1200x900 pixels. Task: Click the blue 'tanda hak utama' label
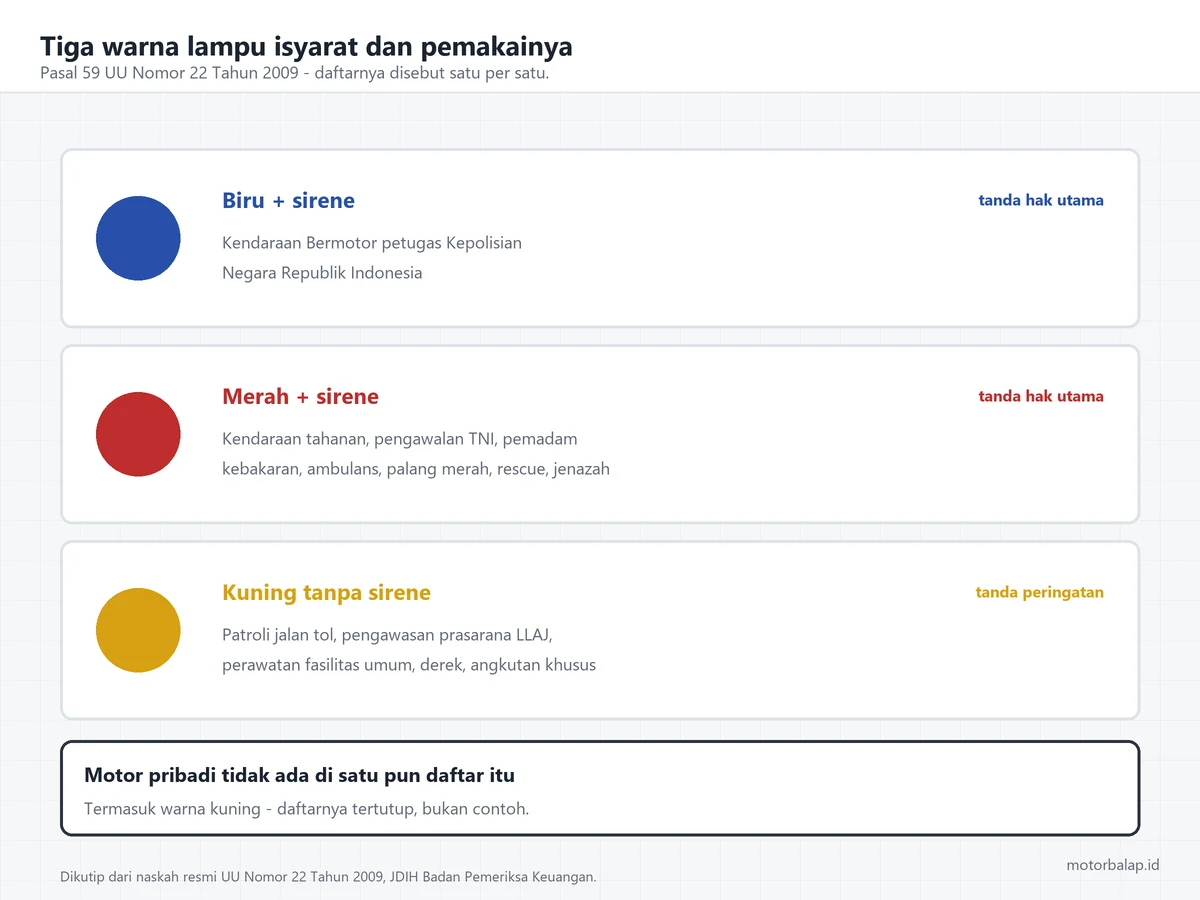click(1041, 200)
